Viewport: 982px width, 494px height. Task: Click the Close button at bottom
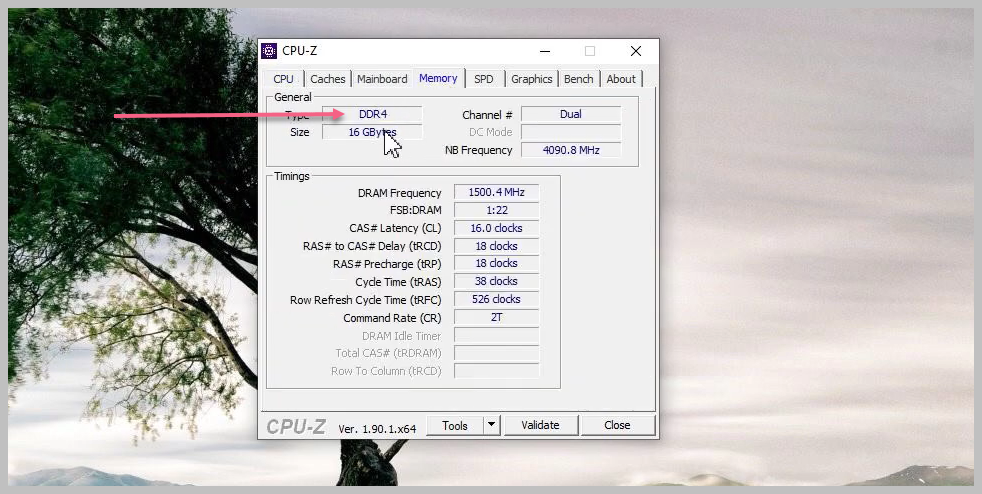(618, 425)
